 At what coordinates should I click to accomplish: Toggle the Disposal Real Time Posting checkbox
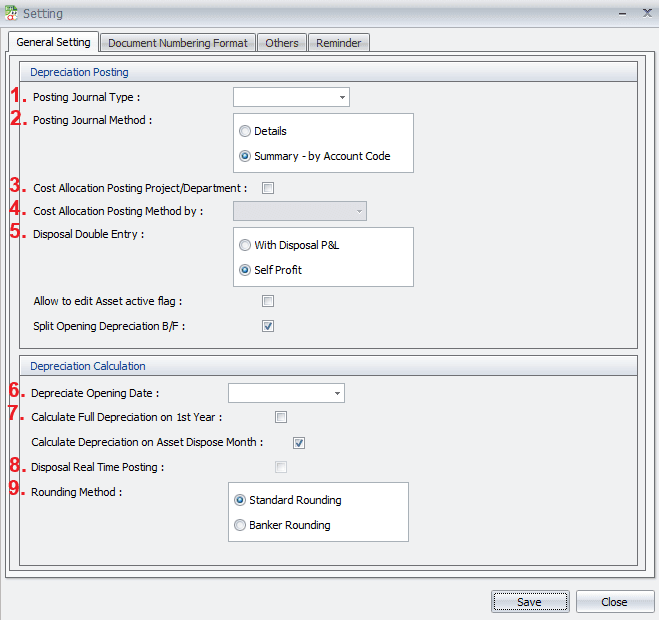coord(281,467)
